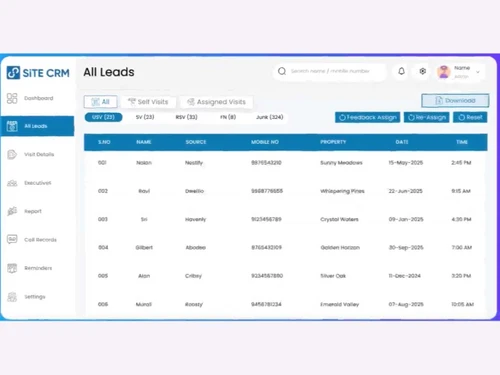Click the user avatar picture
500x375 pixels.
(x=444, y=72)
